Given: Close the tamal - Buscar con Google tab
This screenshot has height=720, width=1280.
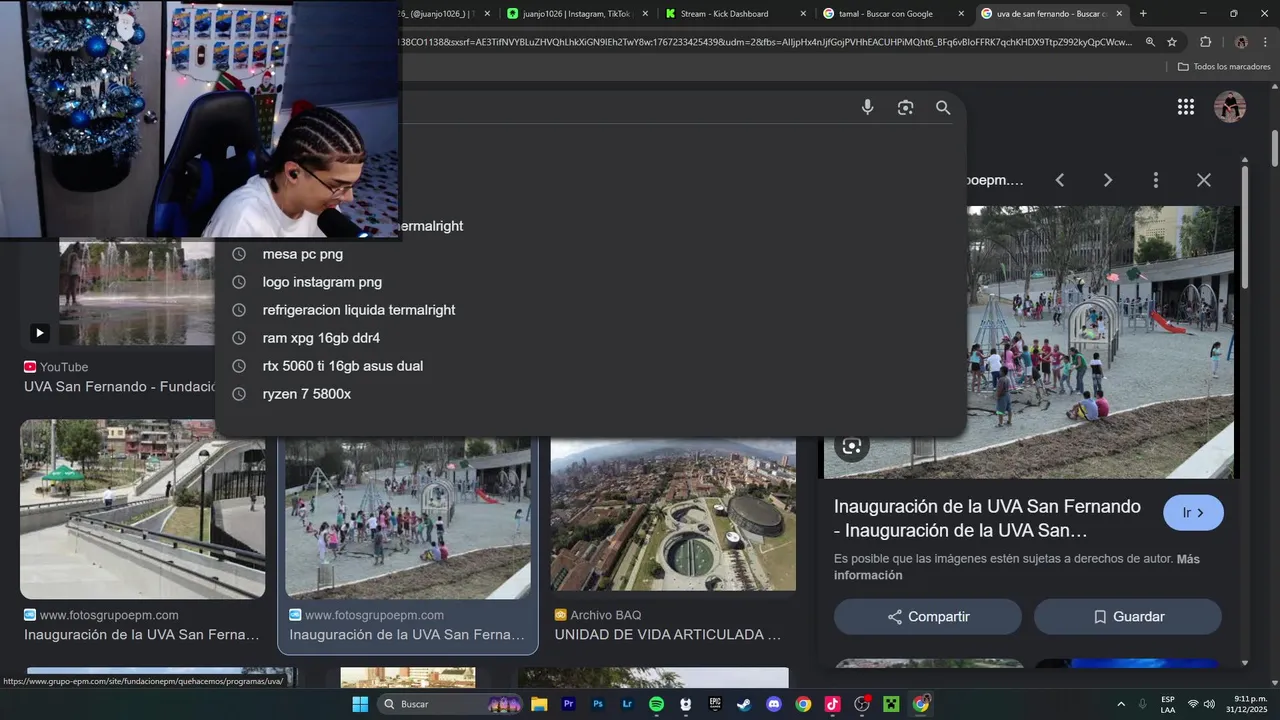Looking at the screenshot, I should coord(961,13).
